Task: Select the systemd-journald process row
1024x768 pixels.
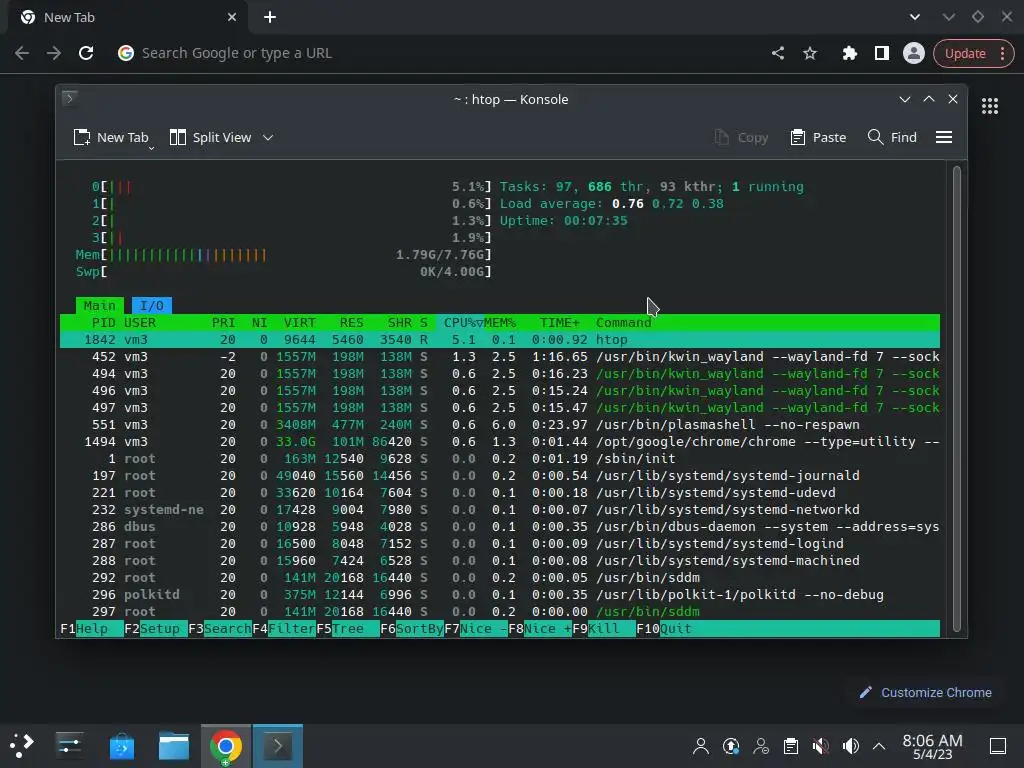Action: pos(500,475)
